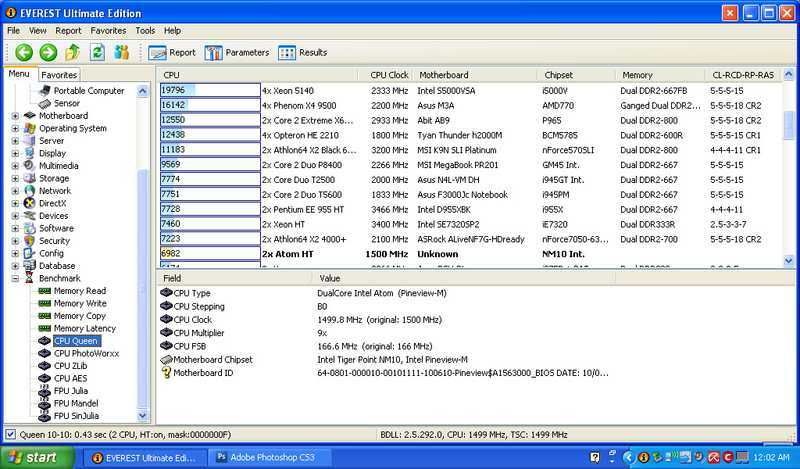This screenshot has width=800, height=469.
Task: Select Memory Read benchmark
Action: pos(80,291)
